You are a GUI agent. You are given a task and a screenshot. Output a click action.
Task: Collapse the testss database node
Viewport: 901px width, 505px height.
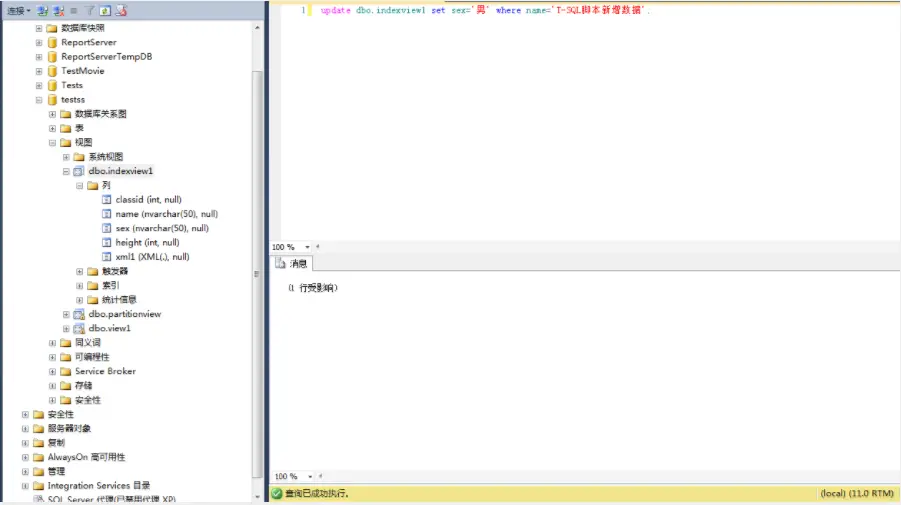(x=38, y=99)
